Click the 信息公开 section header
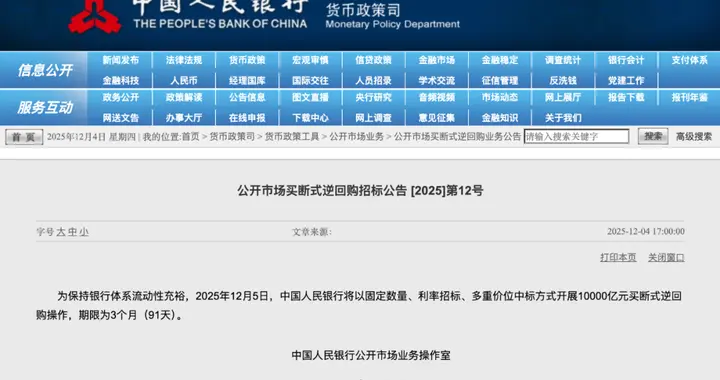The width and height of the screenshot is (720, 380). click(x=45, y=70)
